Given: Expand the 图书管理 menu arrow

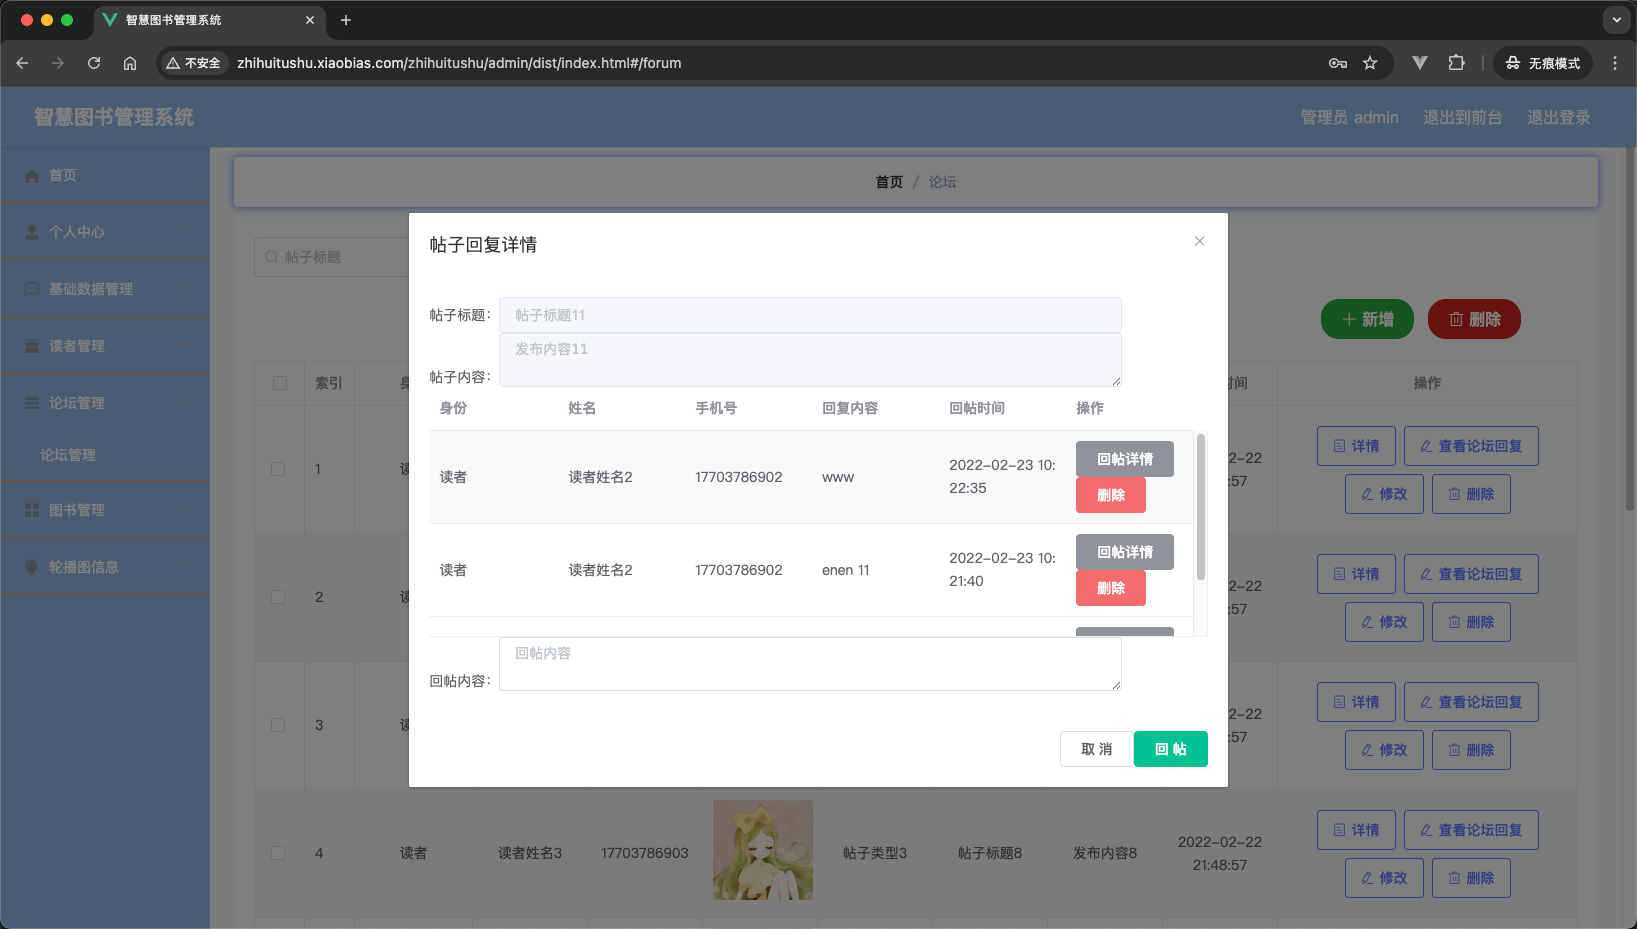Looking at the screenshot, I should point(184,510).
